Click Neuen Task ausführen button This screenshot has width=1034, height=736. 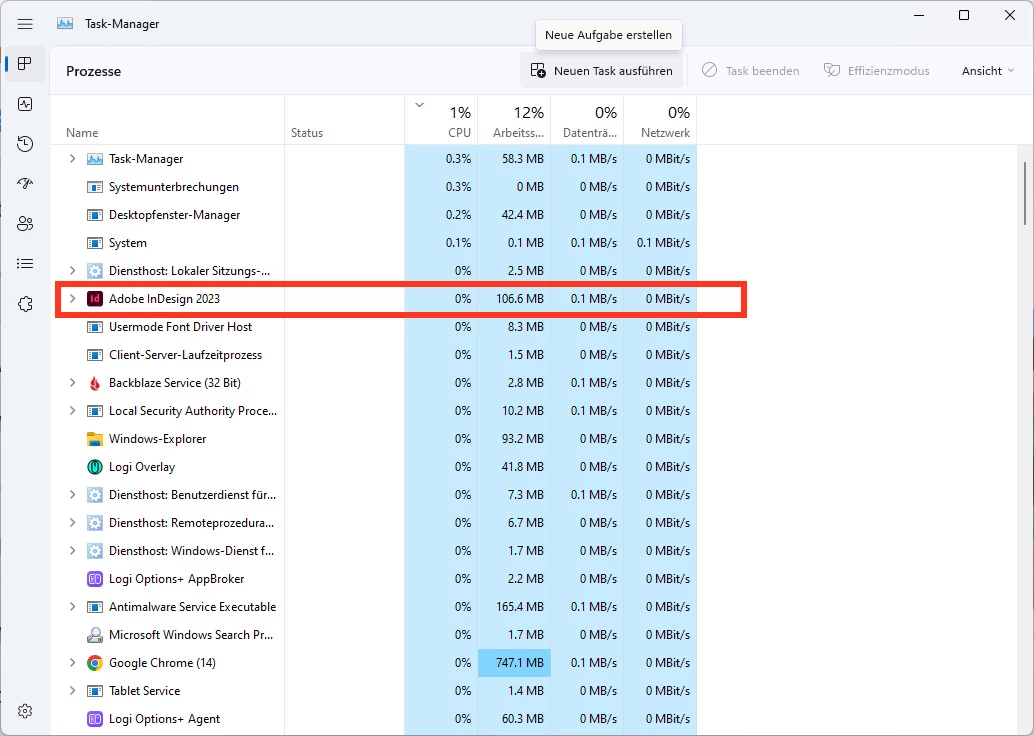[602, 71]
